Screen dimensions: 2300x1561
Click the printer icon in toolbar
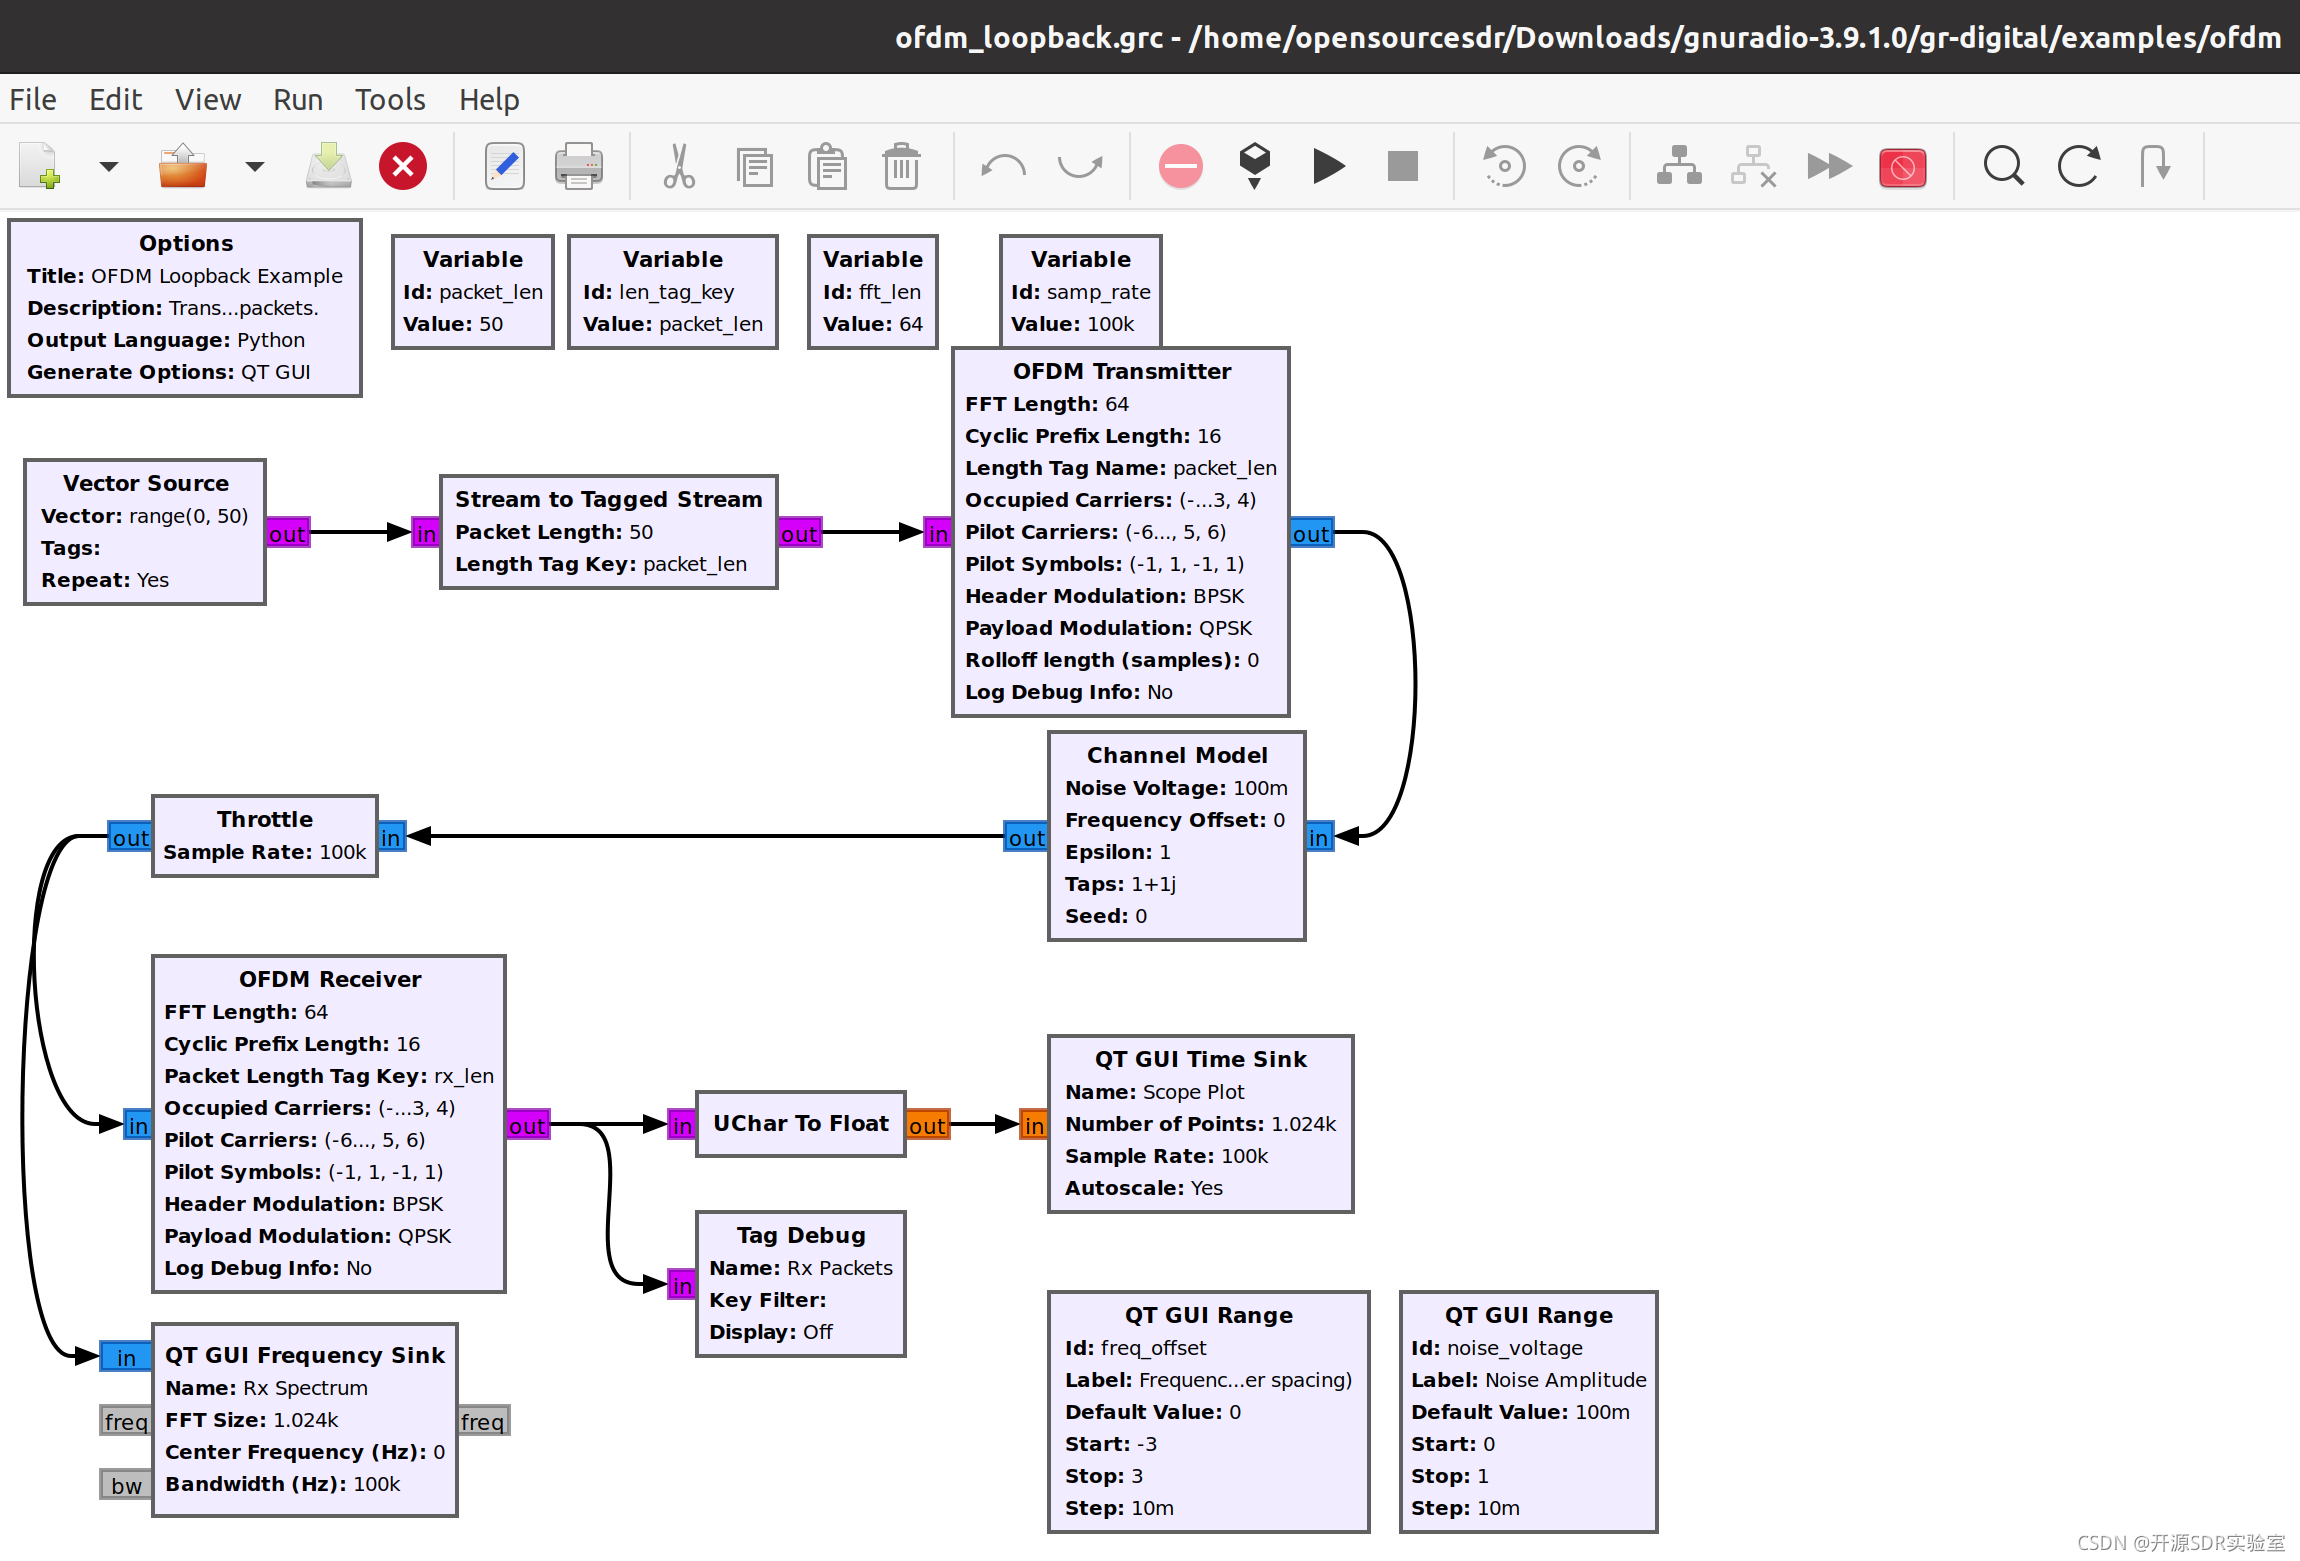click(578, 166)
